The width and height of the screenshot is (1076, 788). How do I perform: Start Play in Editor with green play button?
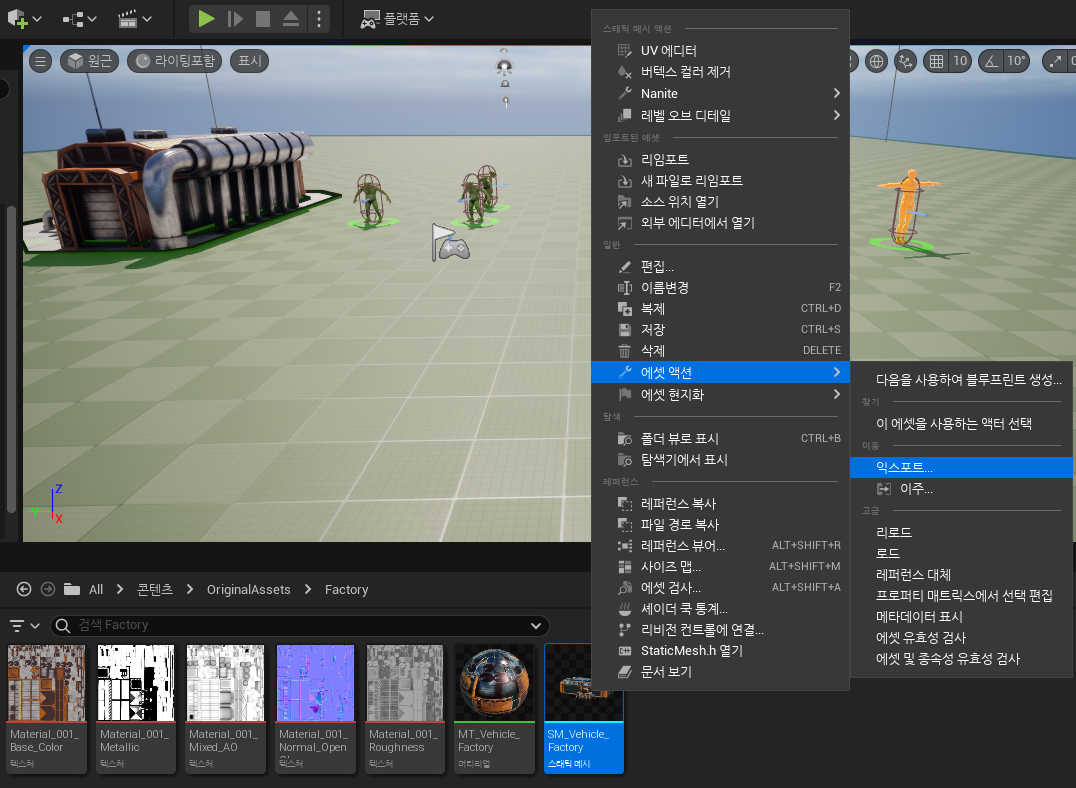[x=206, y=19]
